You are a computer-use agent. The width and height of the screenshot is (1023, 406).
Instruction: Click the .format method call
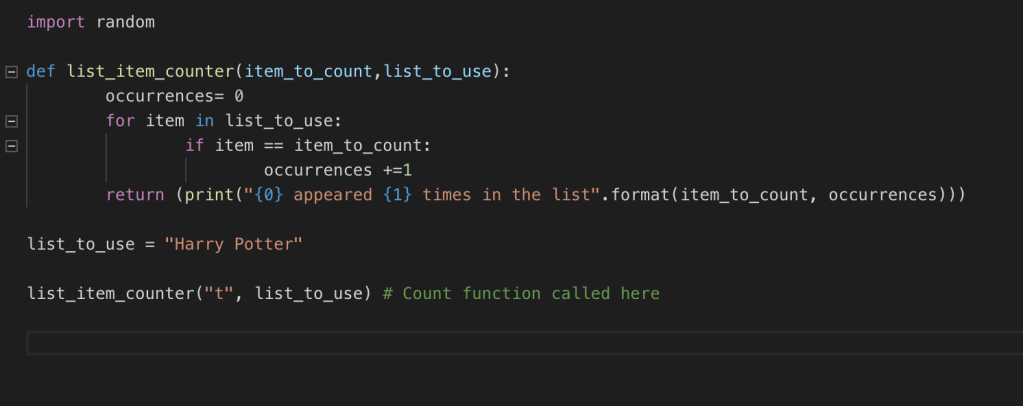(633, 195)
